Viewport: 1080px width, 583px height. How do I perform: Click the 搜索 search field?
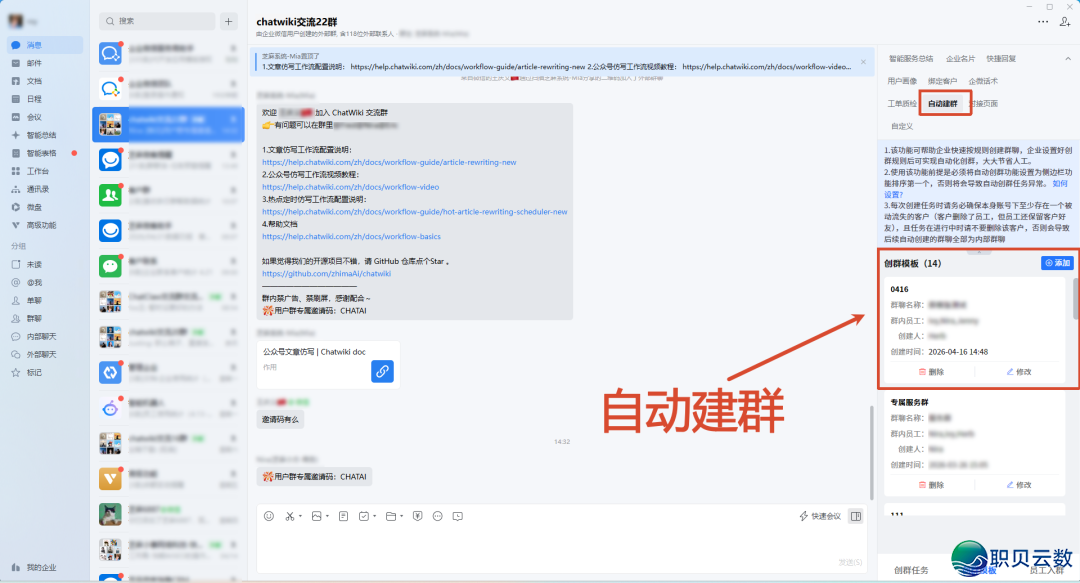click(x=158, y=21)
